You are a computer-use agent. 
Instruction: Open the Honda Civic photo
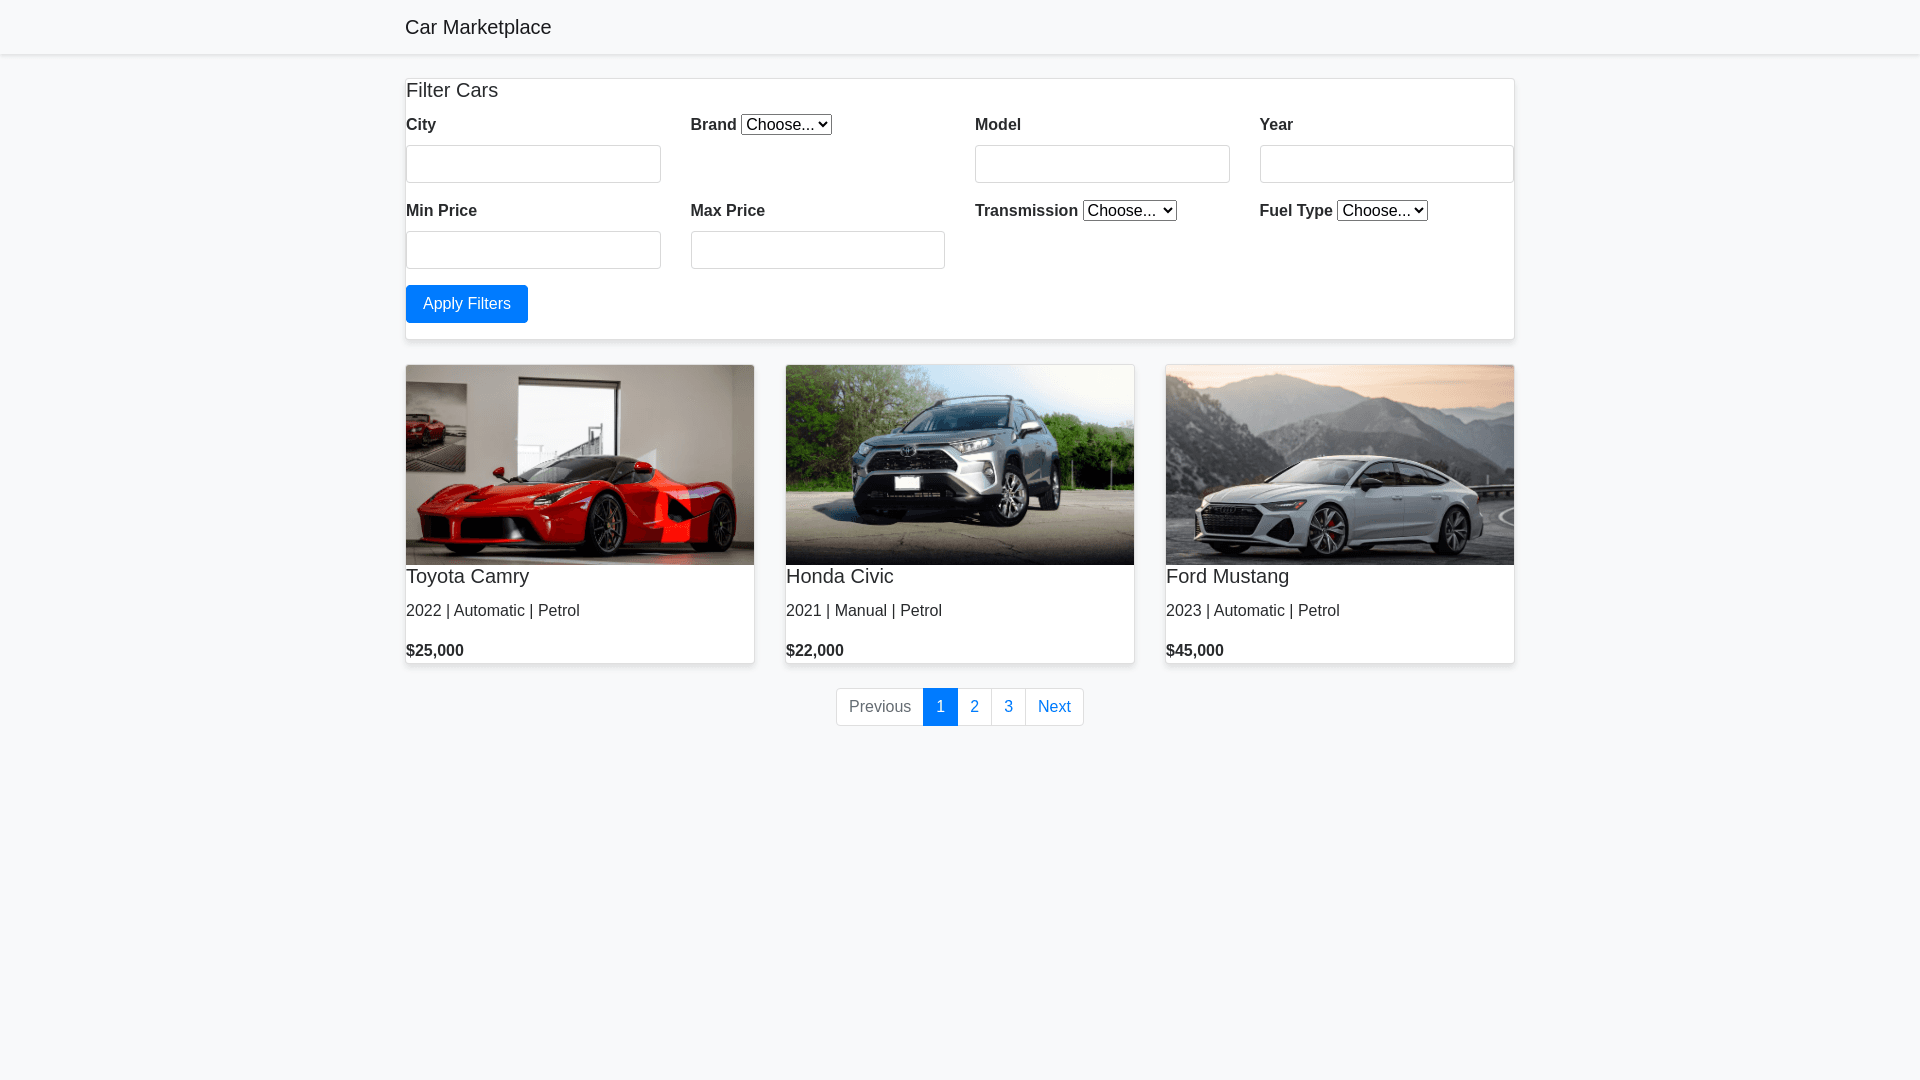click(959, 464)
